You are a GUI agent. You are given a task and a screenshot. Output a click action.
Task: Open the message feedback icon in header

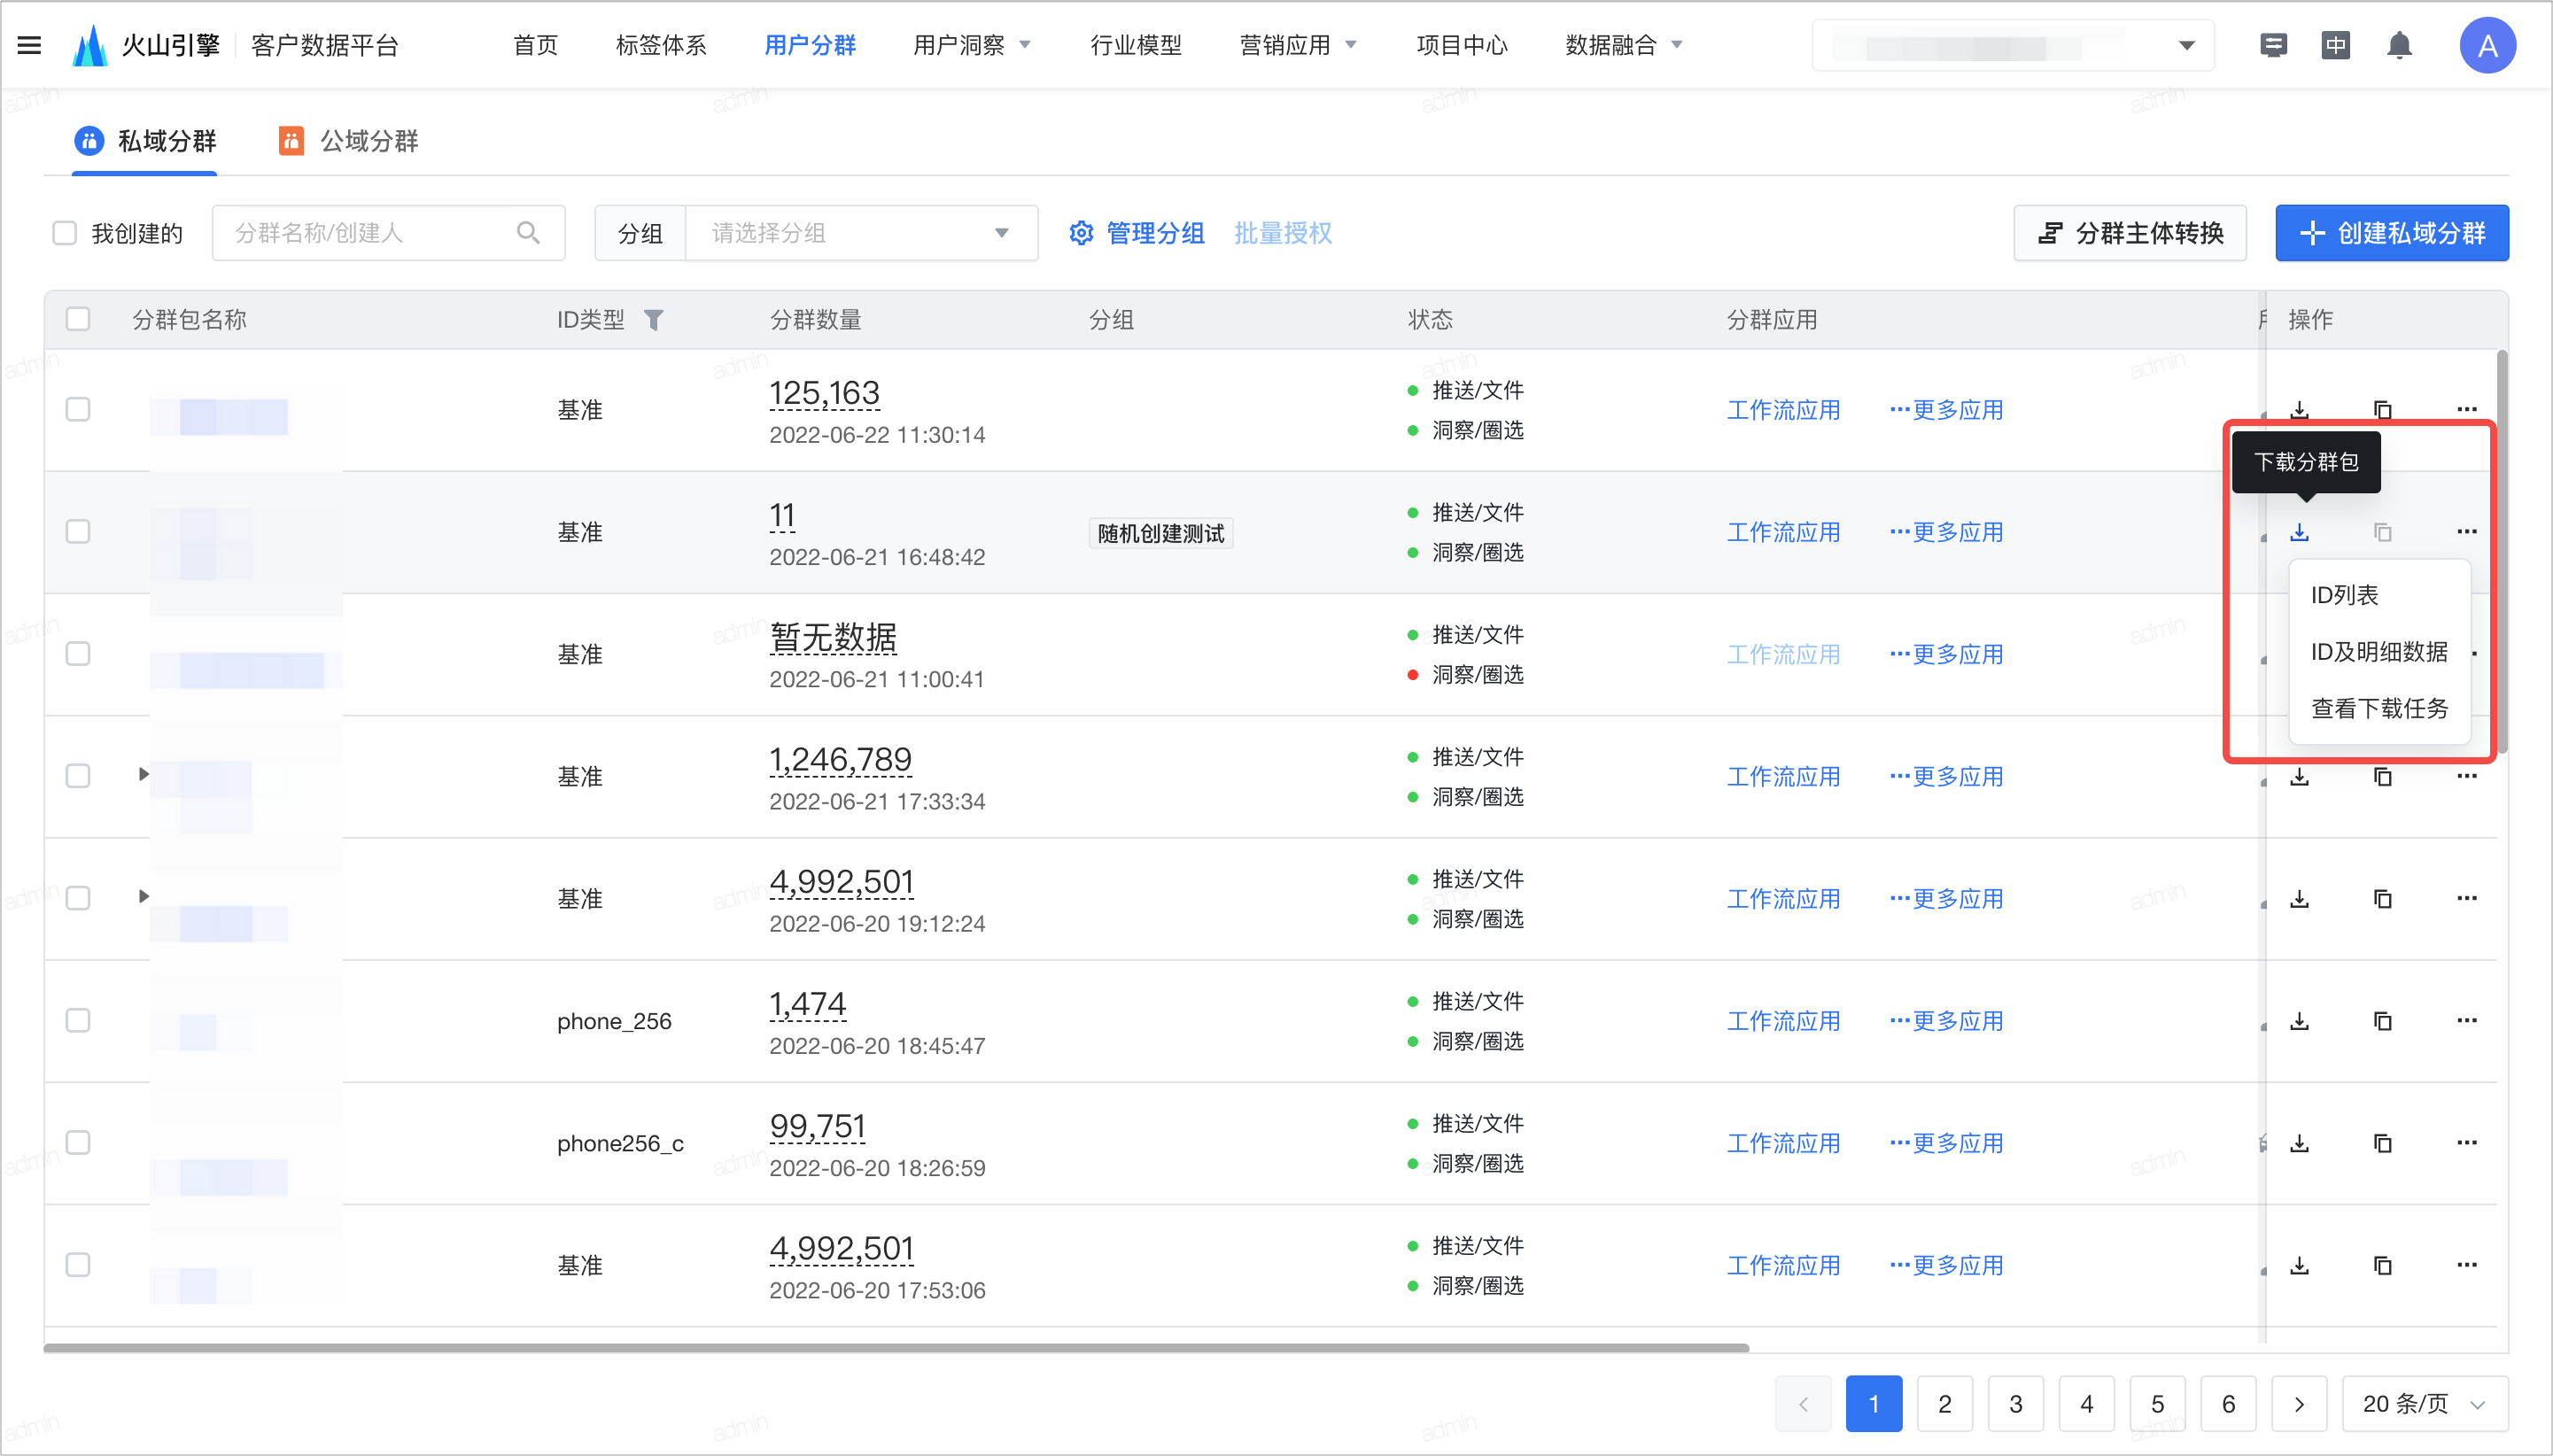point(2273,45)
